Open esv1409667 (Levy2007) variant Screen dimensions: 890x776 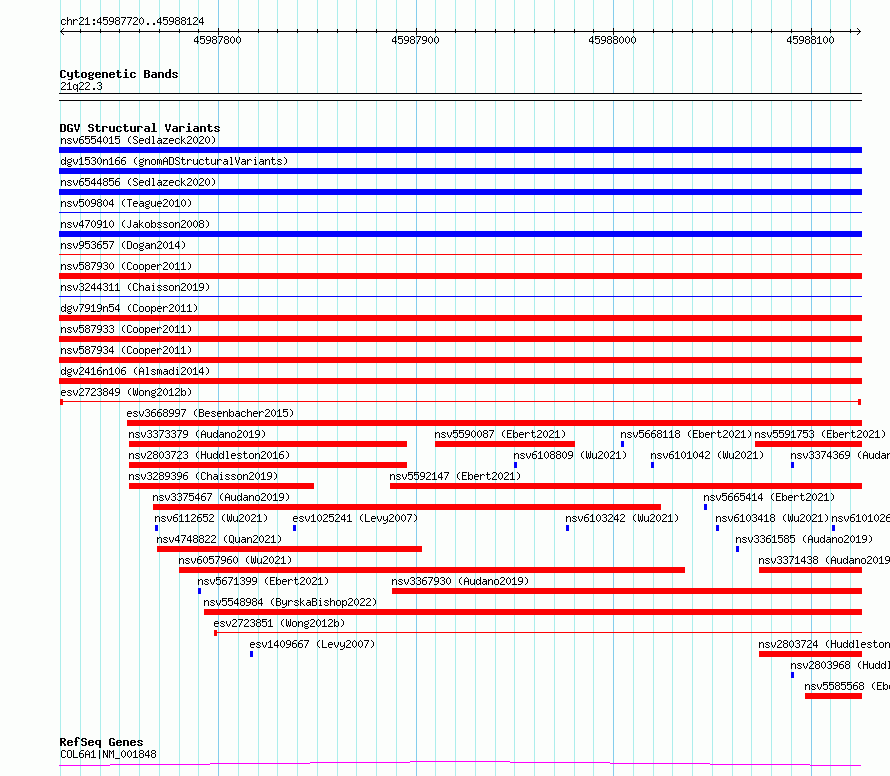coord(312,644)
